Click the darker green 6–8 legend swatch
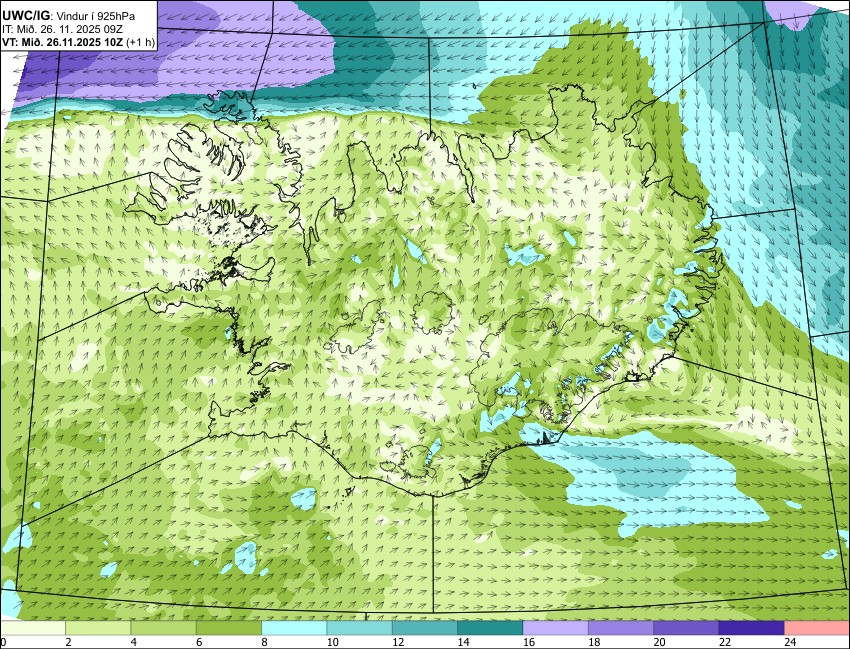 click(x=229, y=628)
